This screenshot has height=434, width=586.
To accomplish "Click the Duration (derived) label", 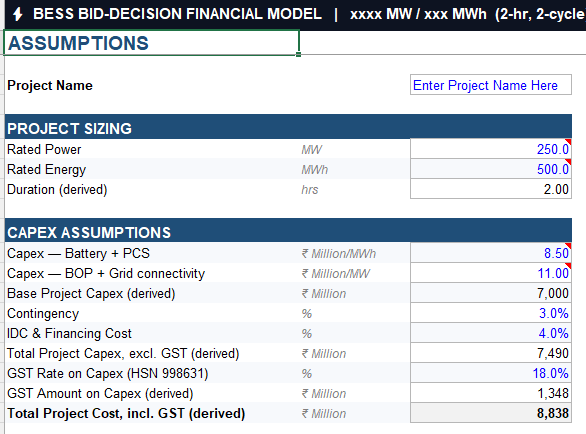I will coord(57,190).
